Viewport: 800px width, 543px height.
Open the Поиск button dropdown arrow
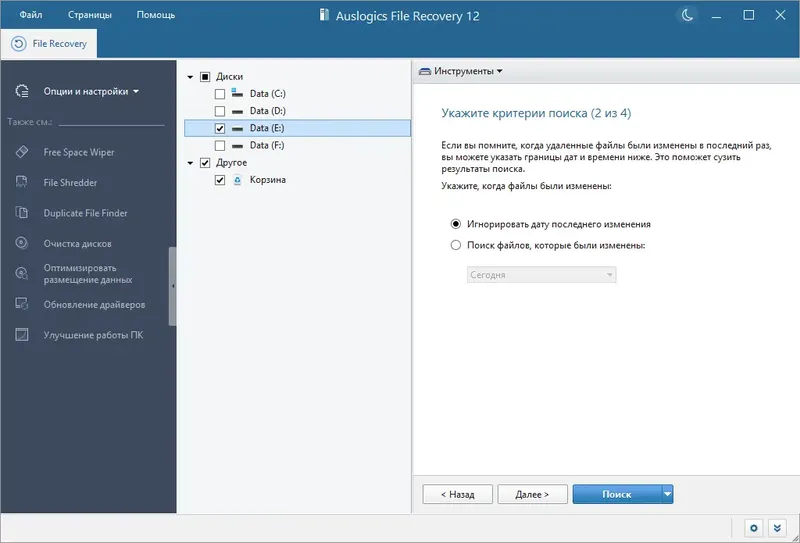668,494
